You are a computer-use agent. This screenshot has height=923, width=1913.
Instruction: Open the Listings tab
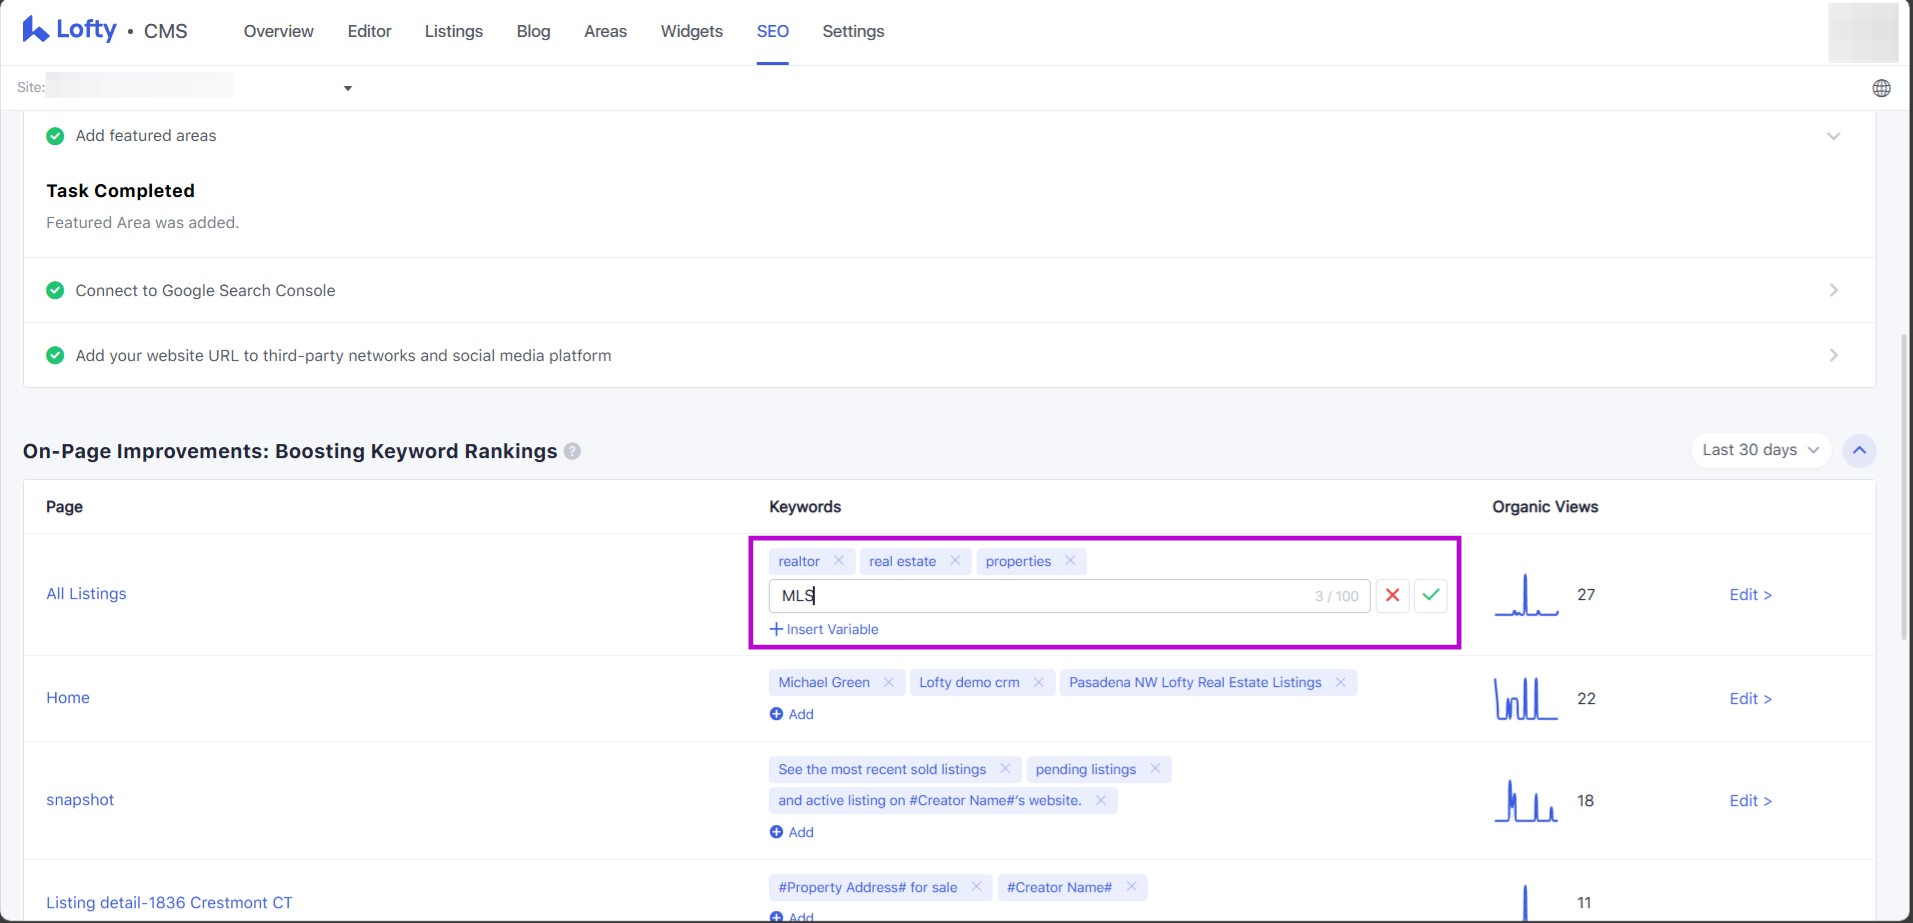(453, 31)
